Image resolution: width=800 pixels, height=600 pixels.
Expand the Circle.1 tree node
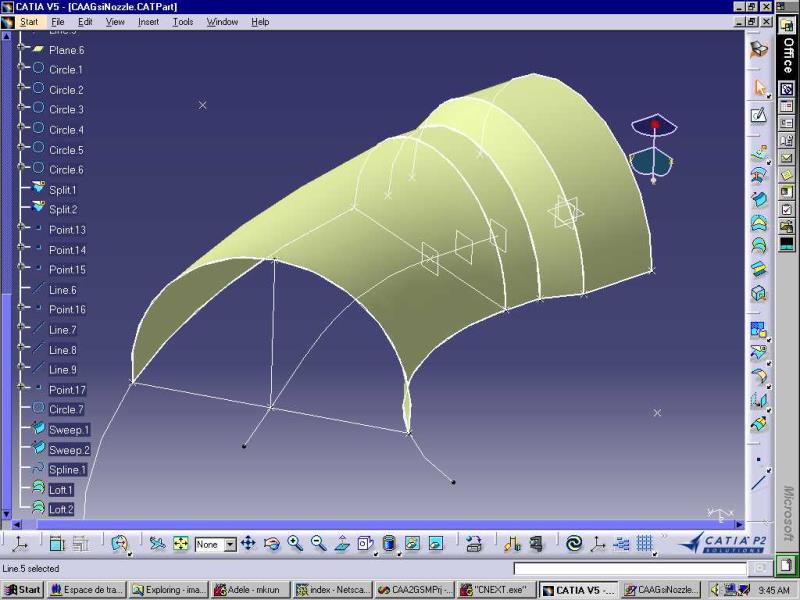click(20, 67)
